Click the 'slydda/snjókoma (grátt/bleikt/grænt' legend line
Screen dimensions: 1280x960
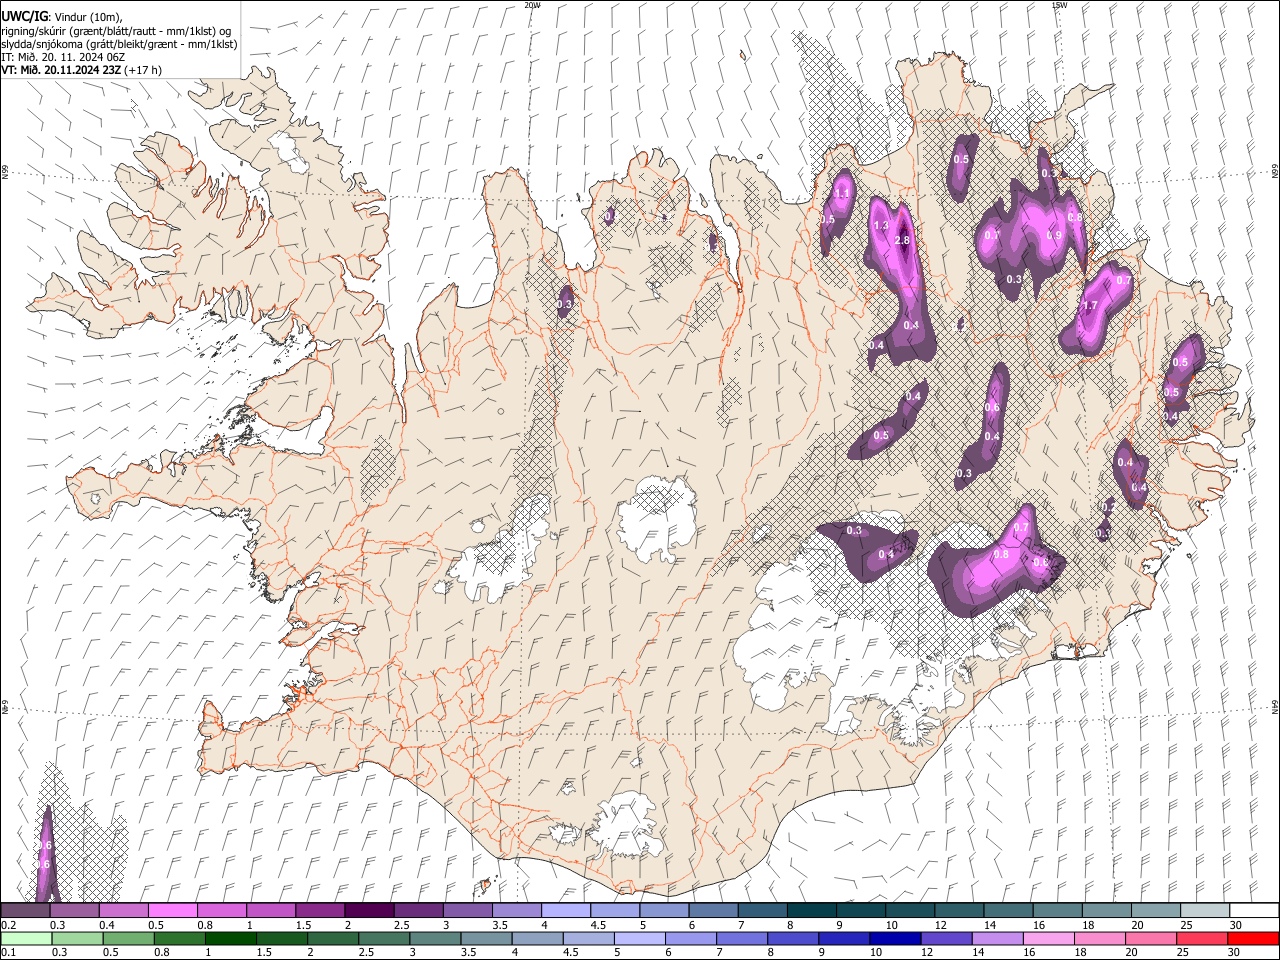pos(119,44)
